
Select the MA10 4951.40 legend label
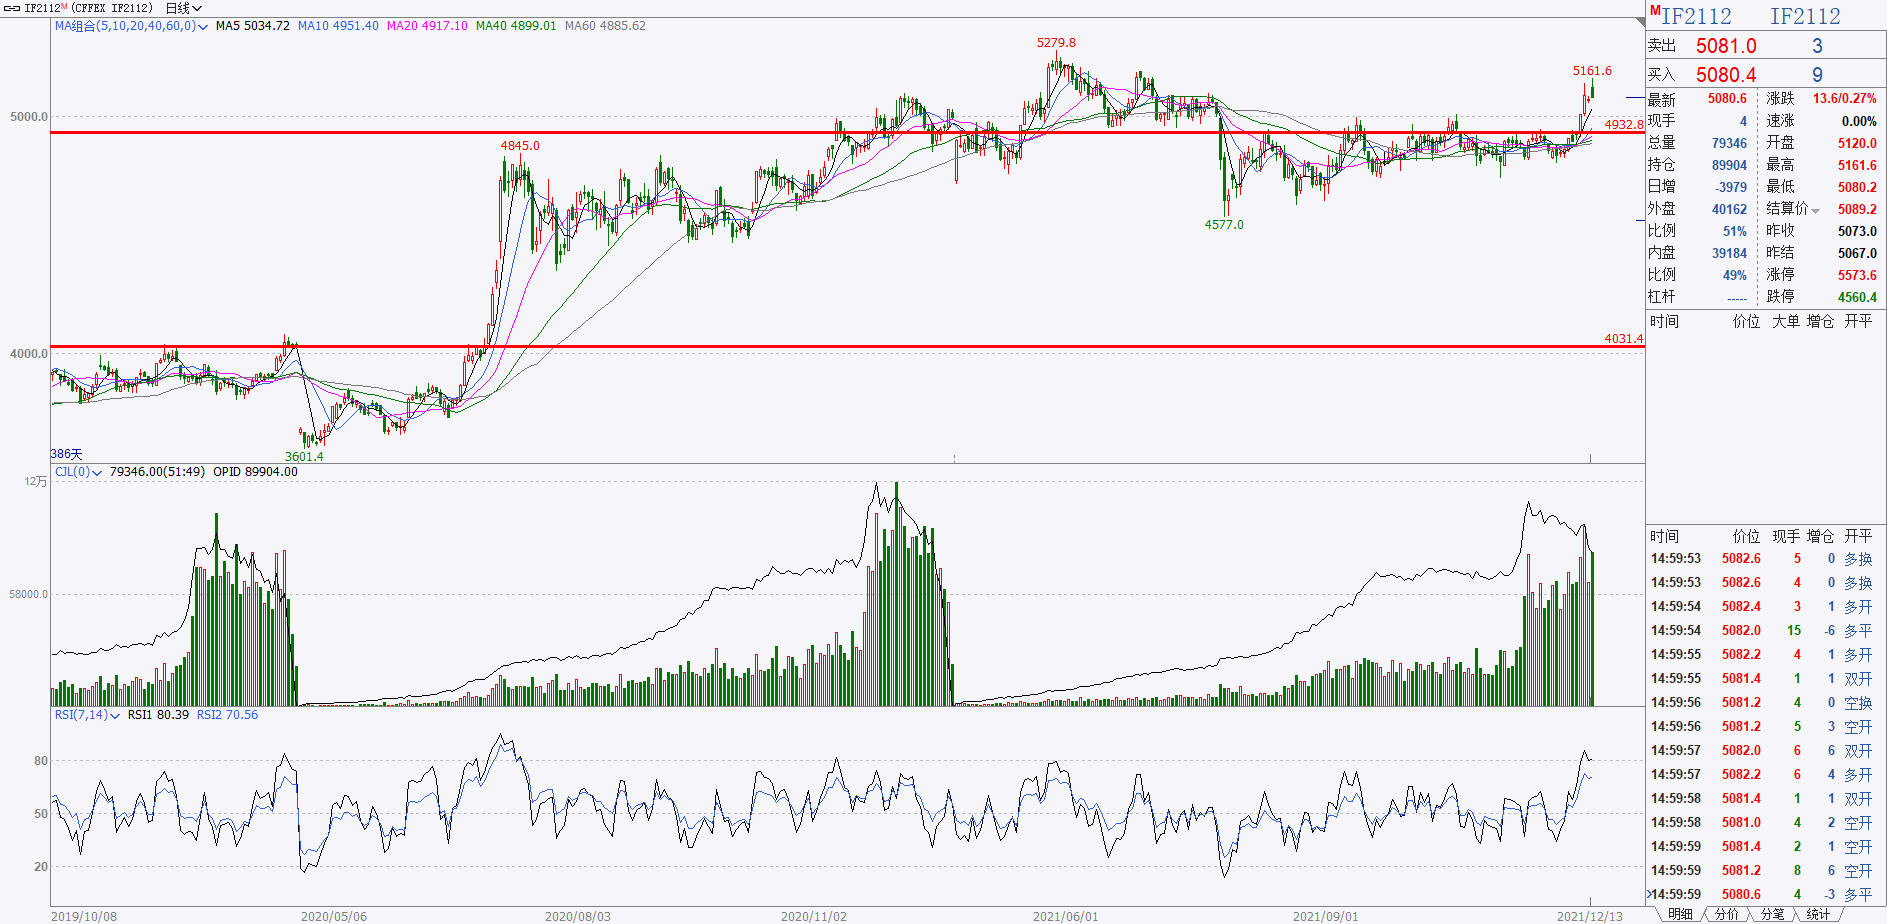[x=338, y=26]
